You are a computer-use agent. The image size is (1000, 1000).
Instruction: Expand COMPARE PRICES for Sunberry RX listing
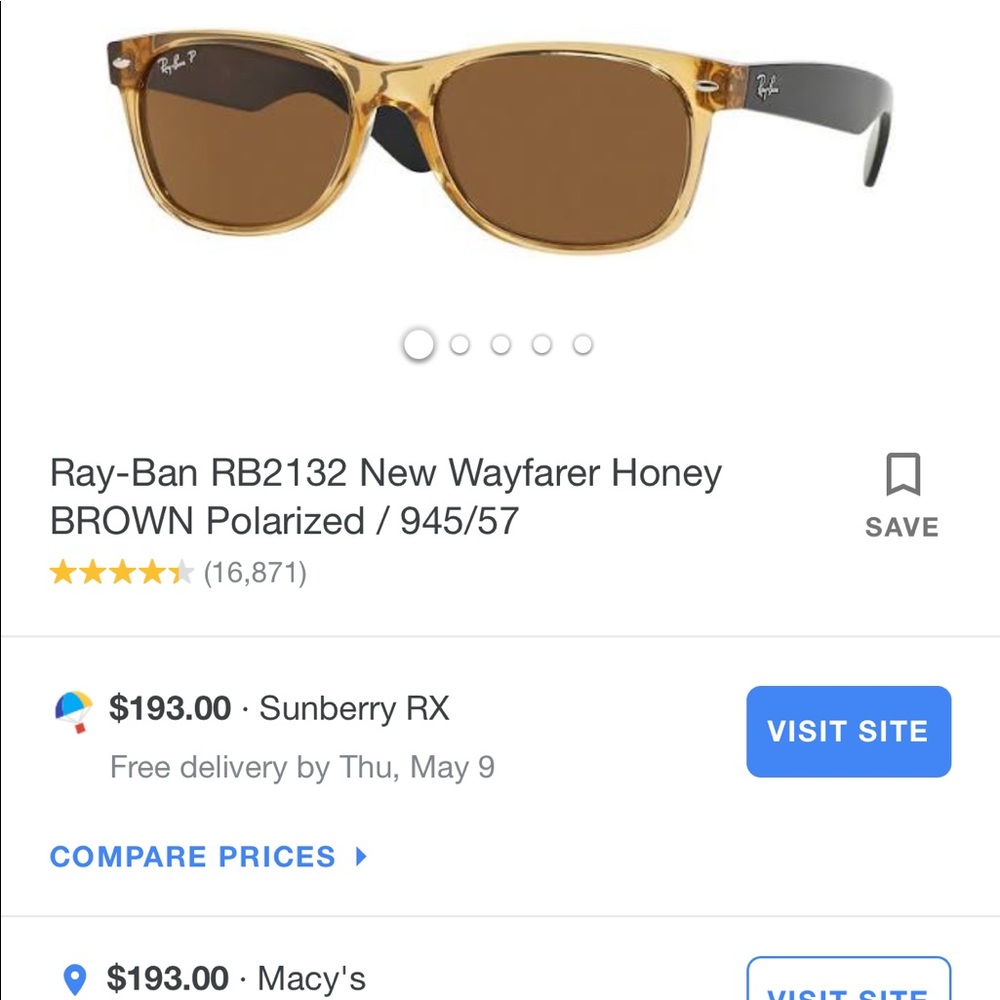pos(192,857)
